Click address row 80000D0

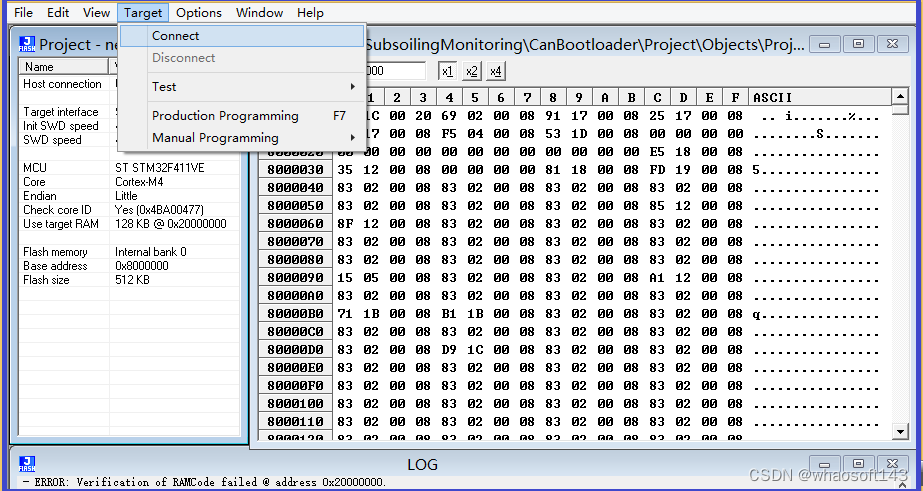(296, 350)
